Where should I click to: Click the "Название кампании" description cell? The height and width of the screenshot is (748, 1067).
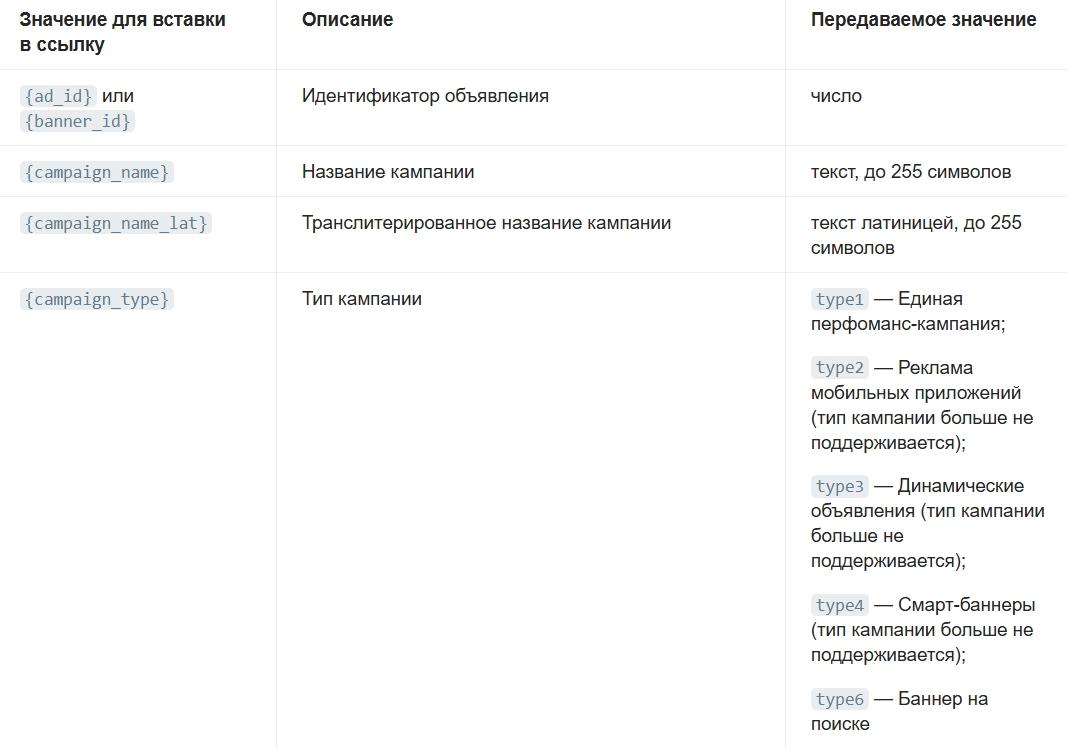point(388,172)
